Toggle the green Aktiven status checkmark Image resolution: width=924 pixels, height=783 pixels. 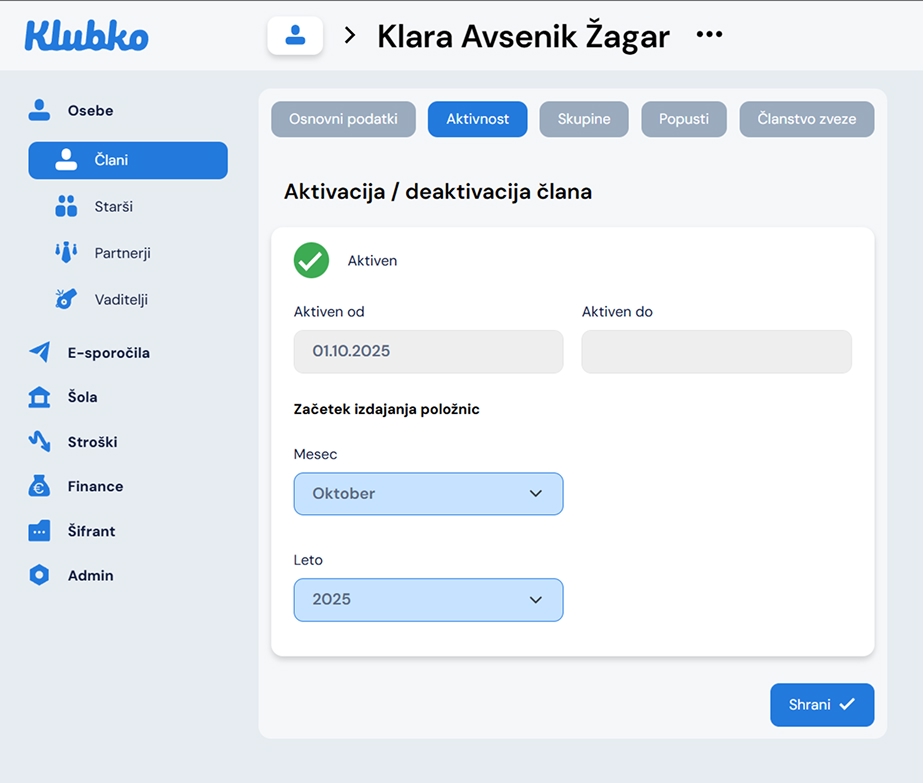(x=311, y=260)
